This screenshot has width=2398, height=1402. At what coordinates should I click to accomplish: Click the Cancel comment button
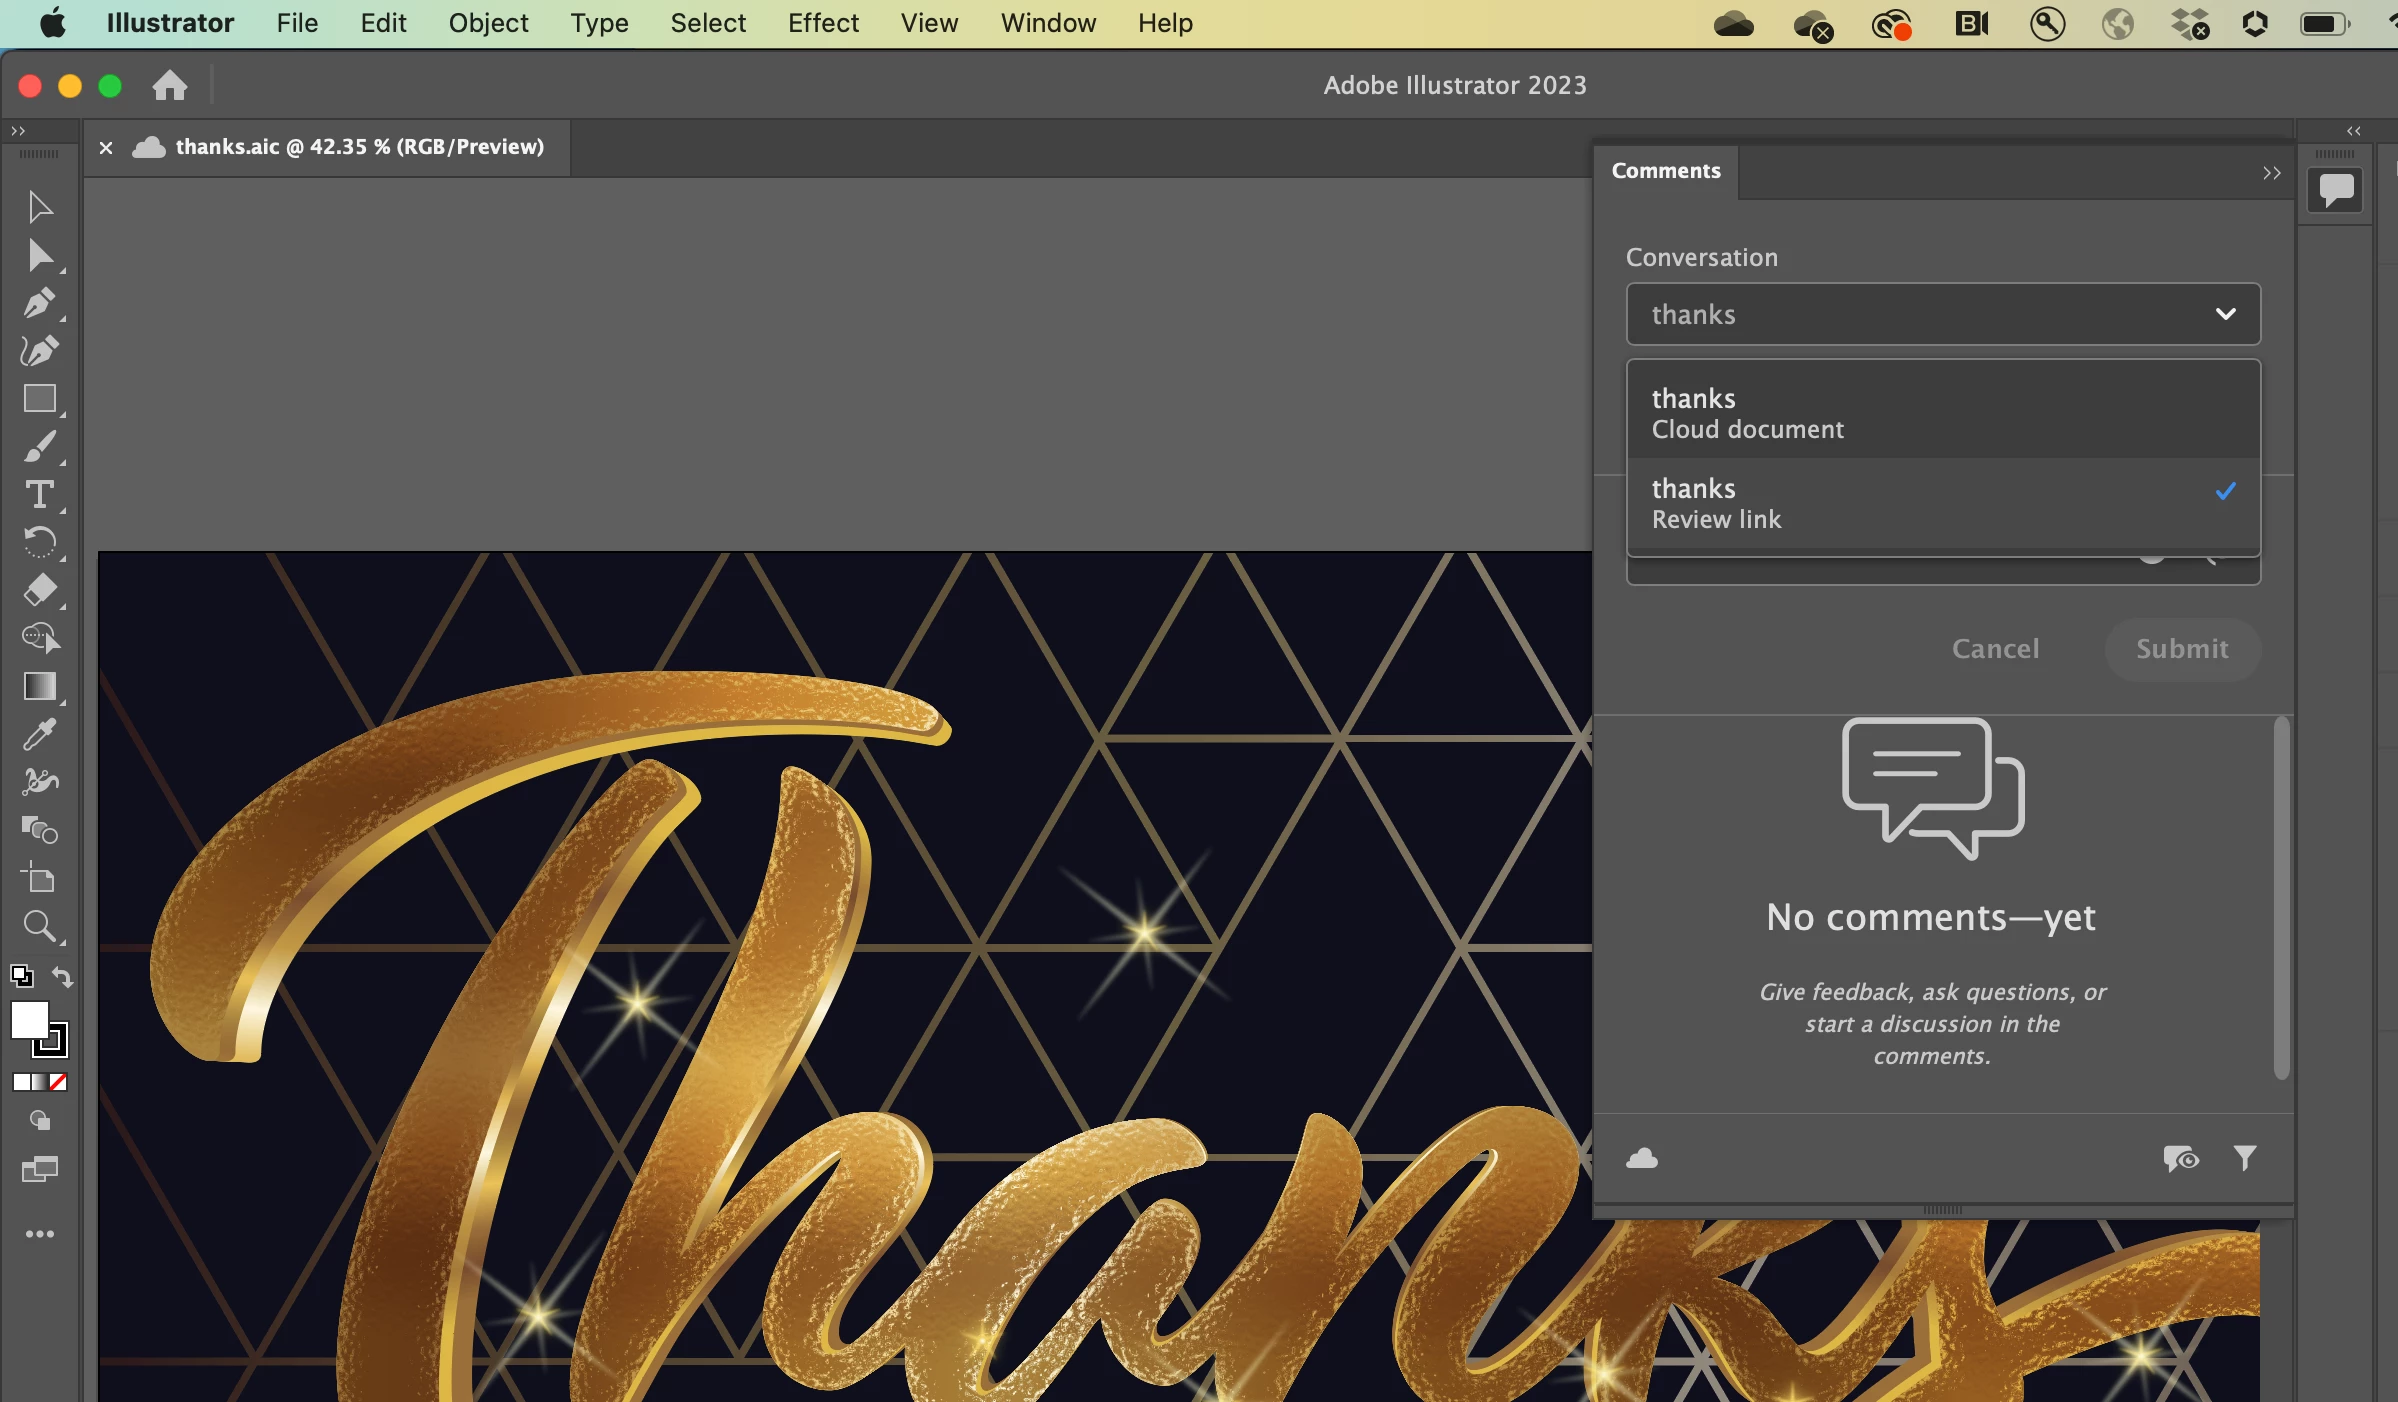click(1995, 649)
